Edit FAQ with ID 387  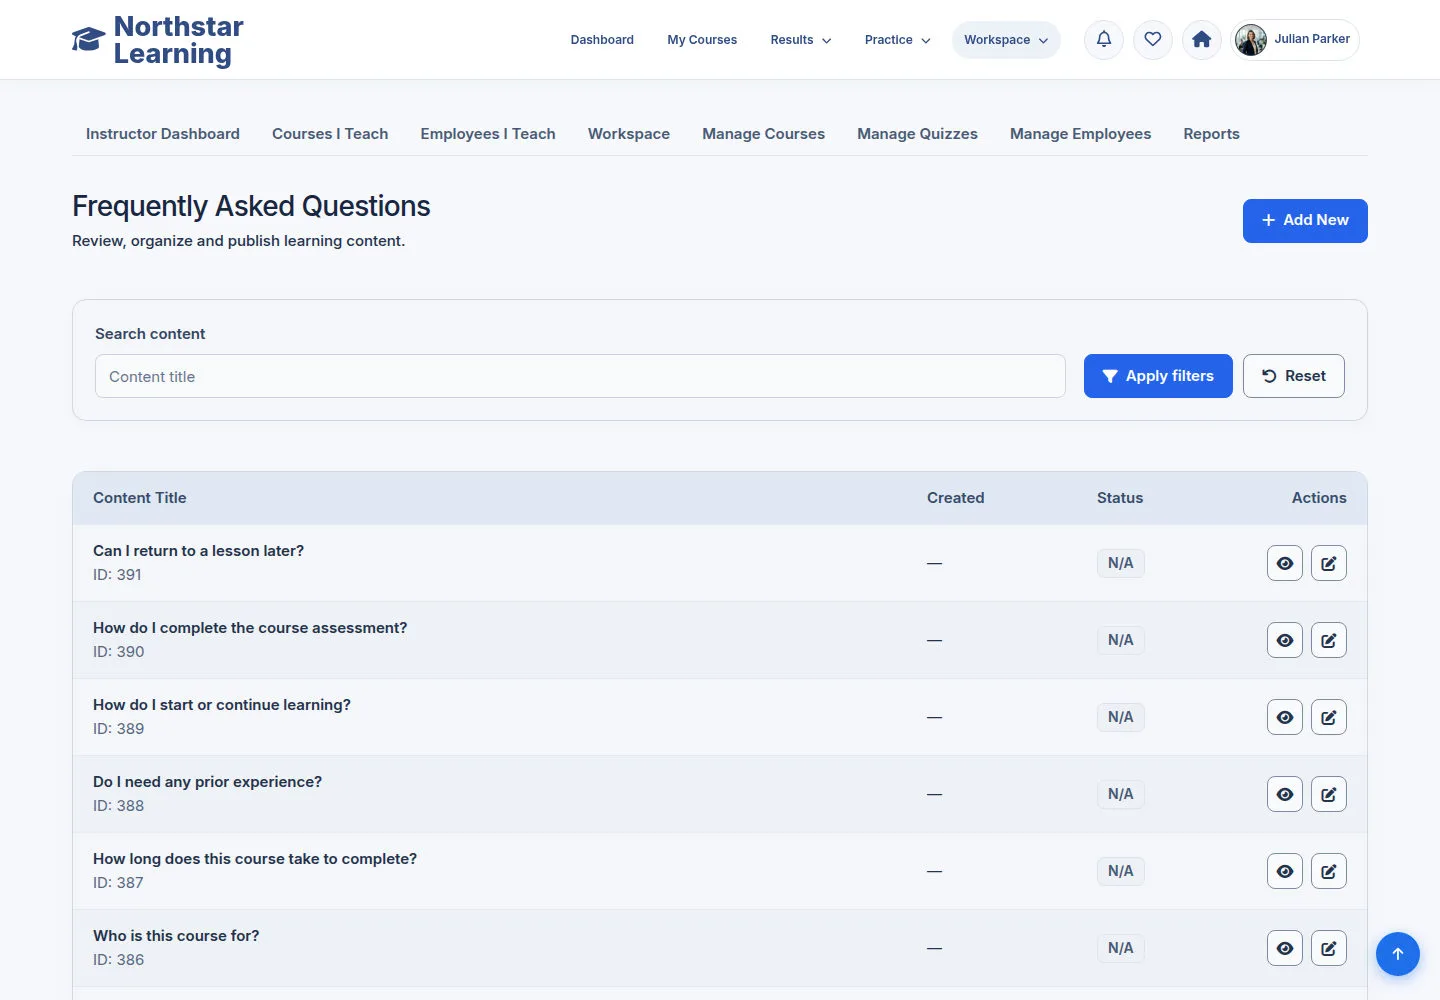click(x=1329, y=871)
